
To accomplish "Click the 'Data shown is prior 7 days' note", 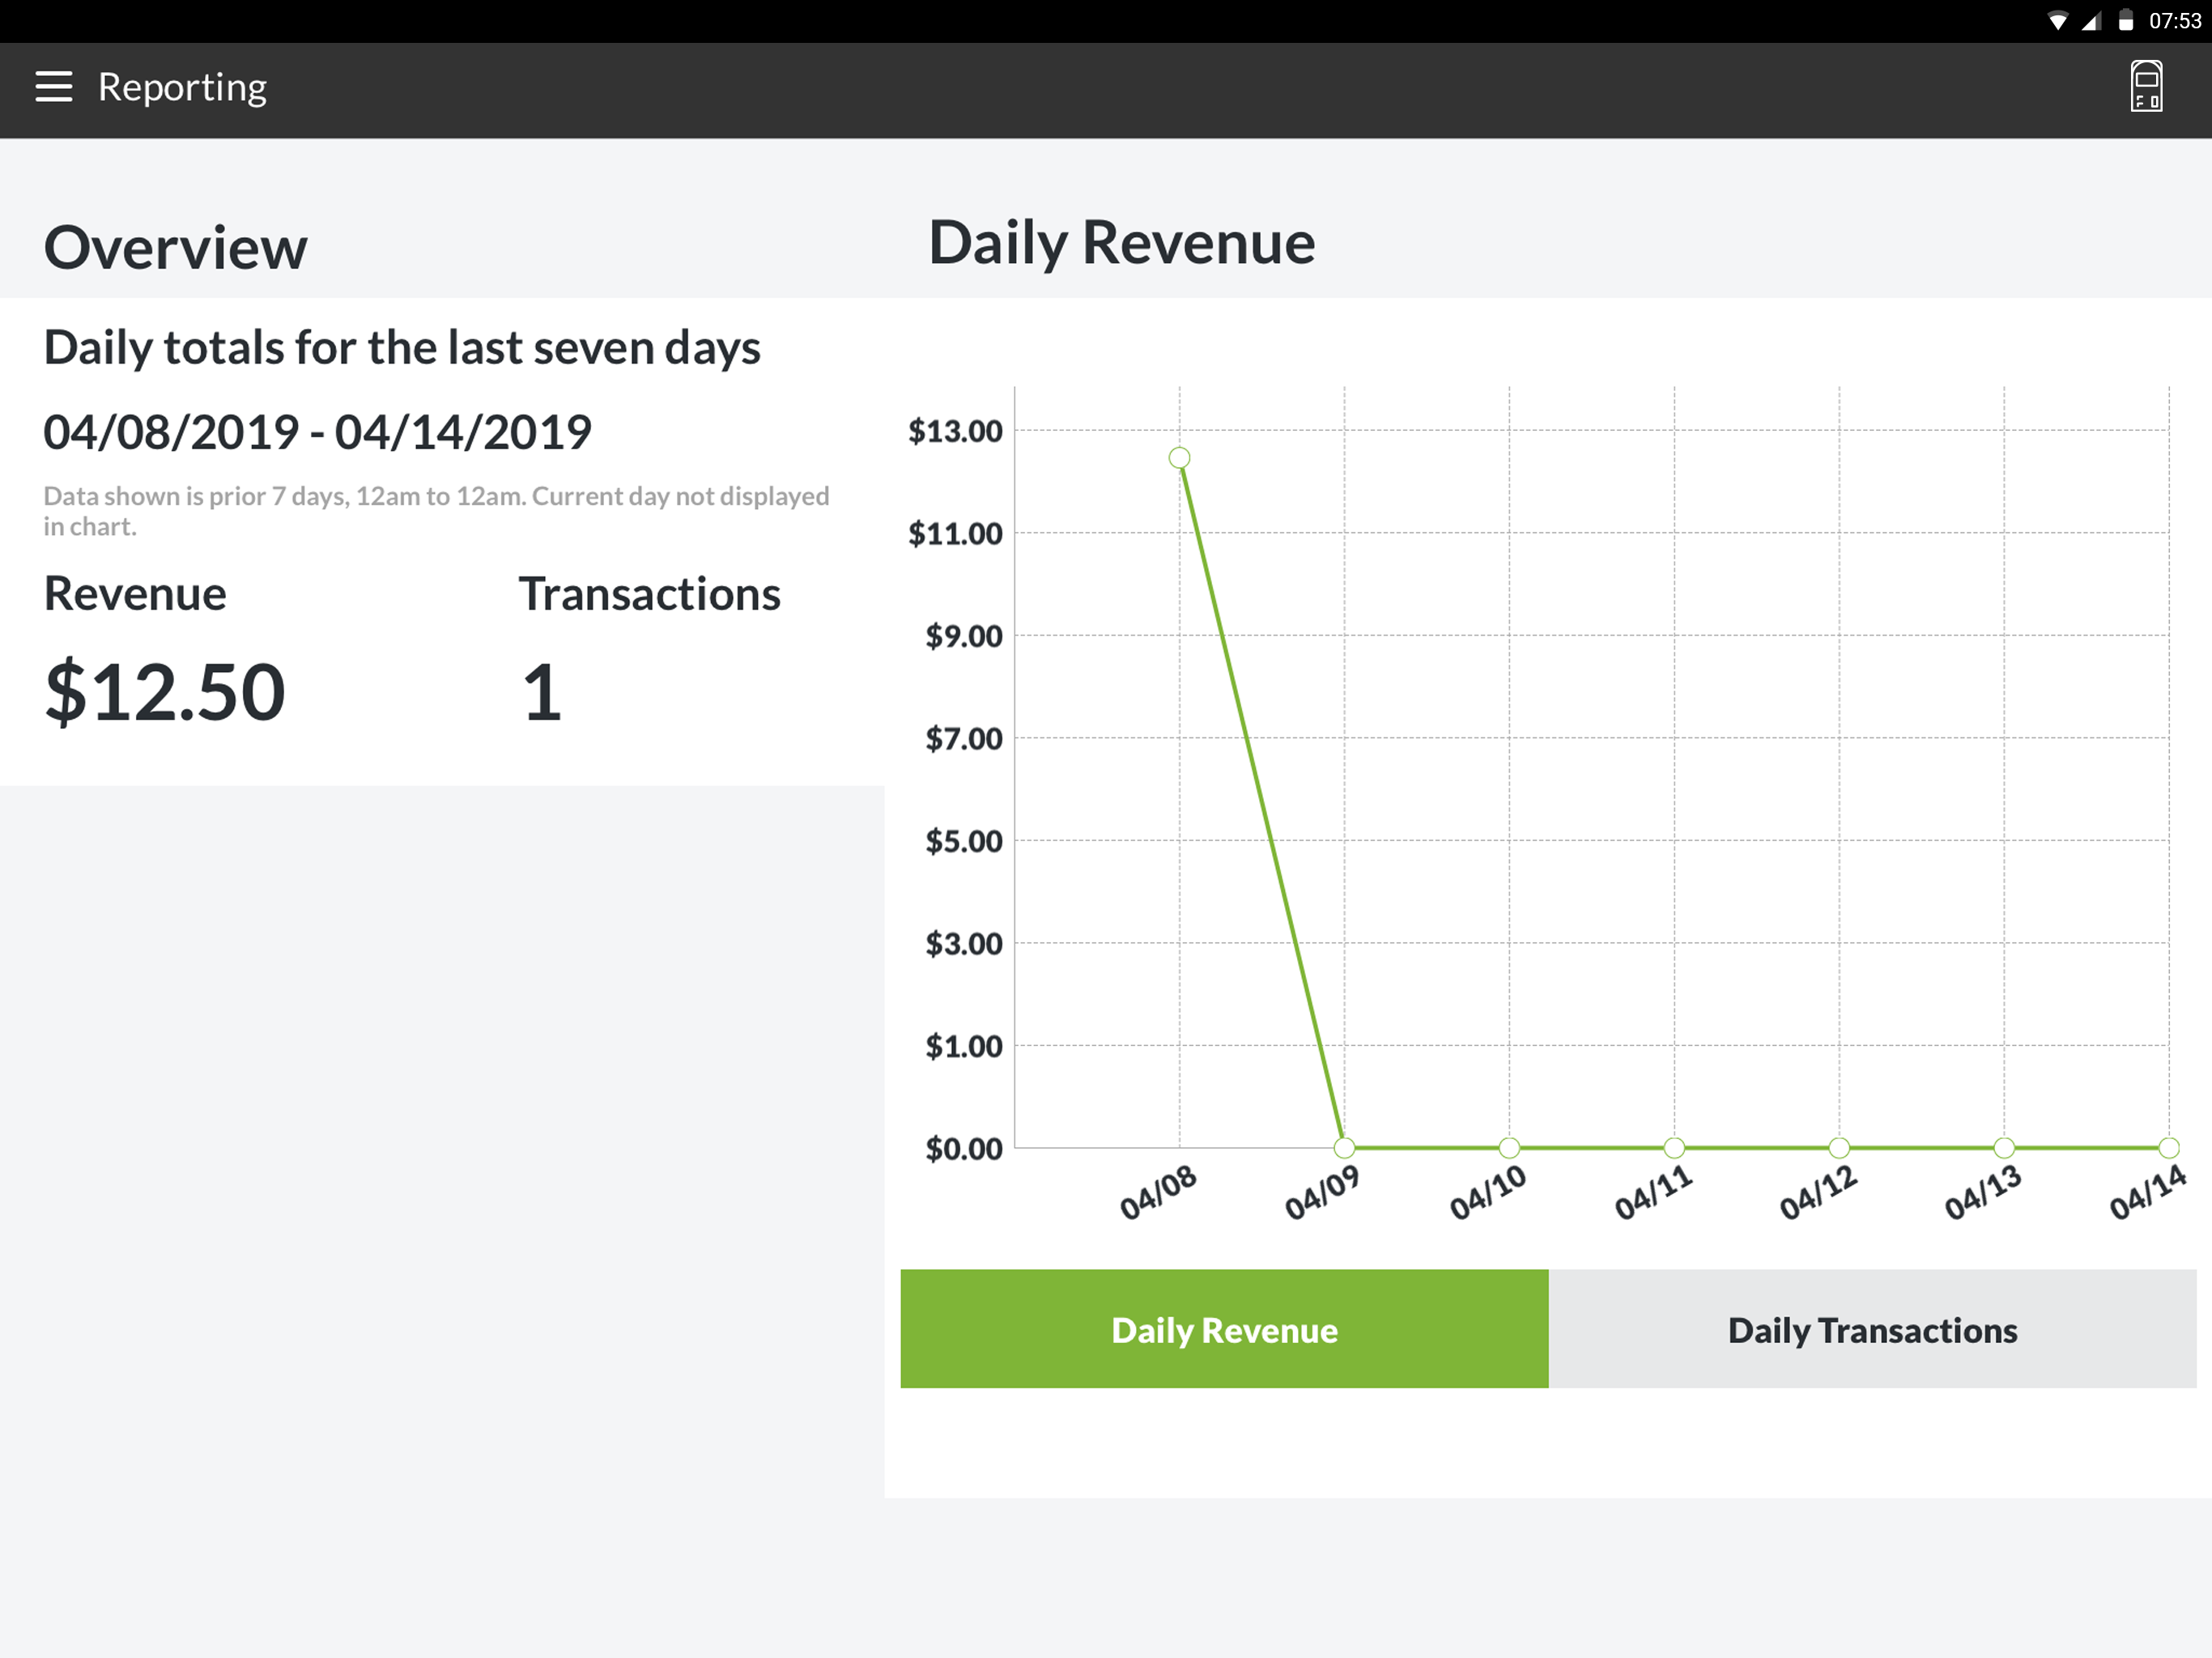I will click(436, 511).
